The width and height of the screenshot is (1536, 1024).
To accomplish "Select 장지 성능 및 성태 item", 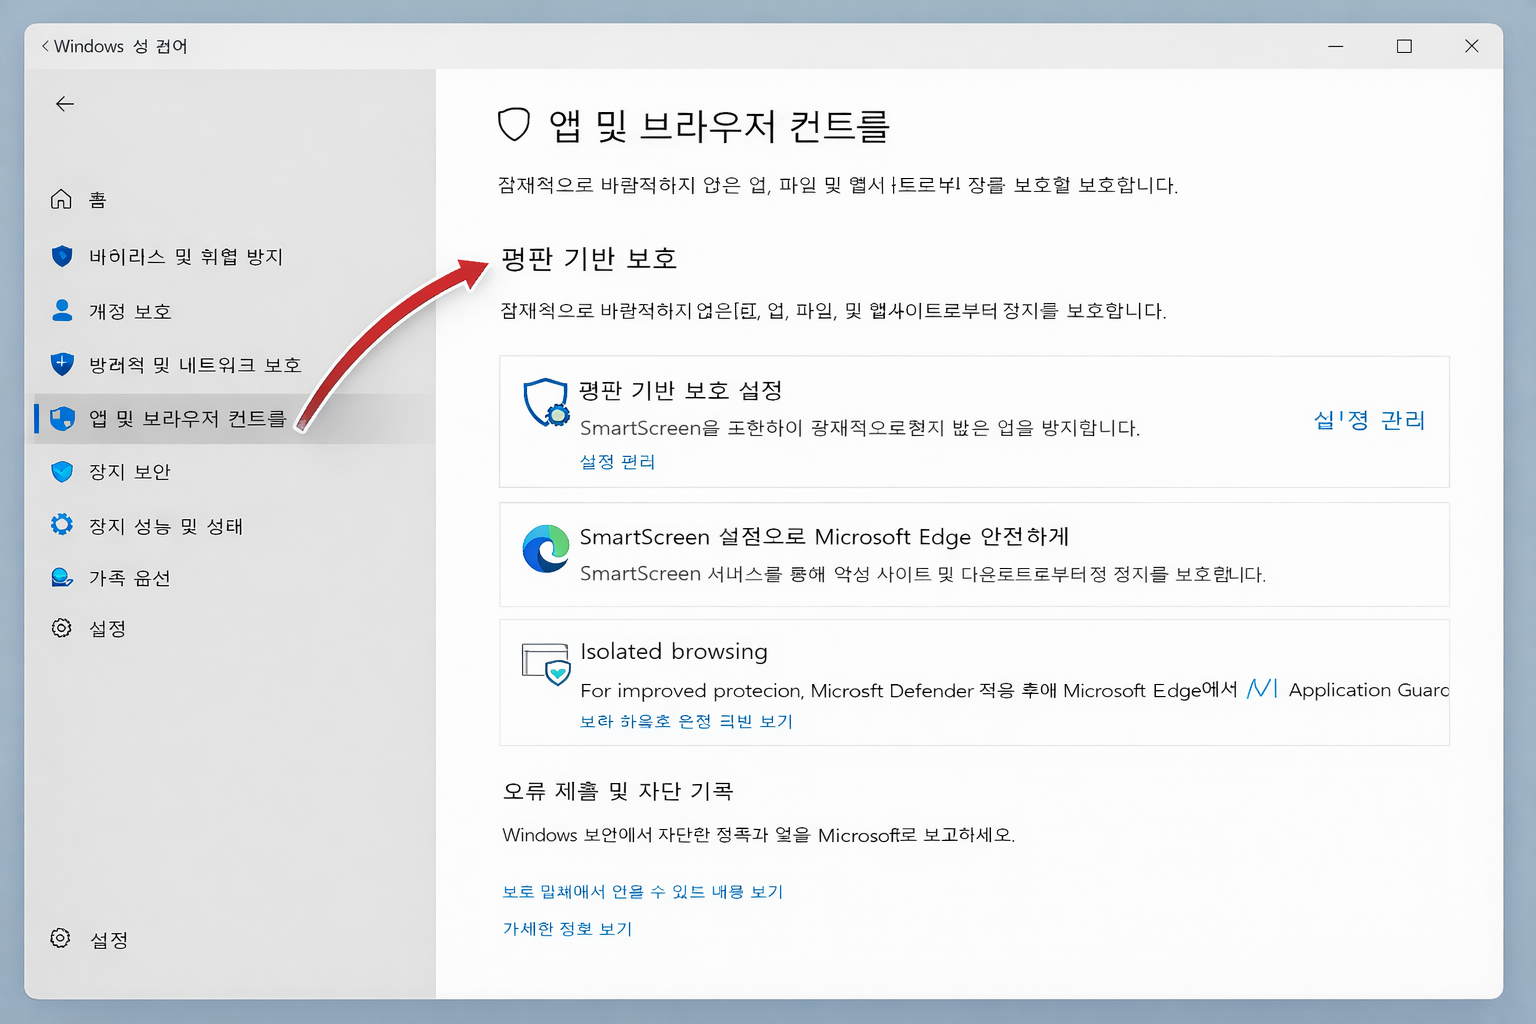I will pos(166,526).
